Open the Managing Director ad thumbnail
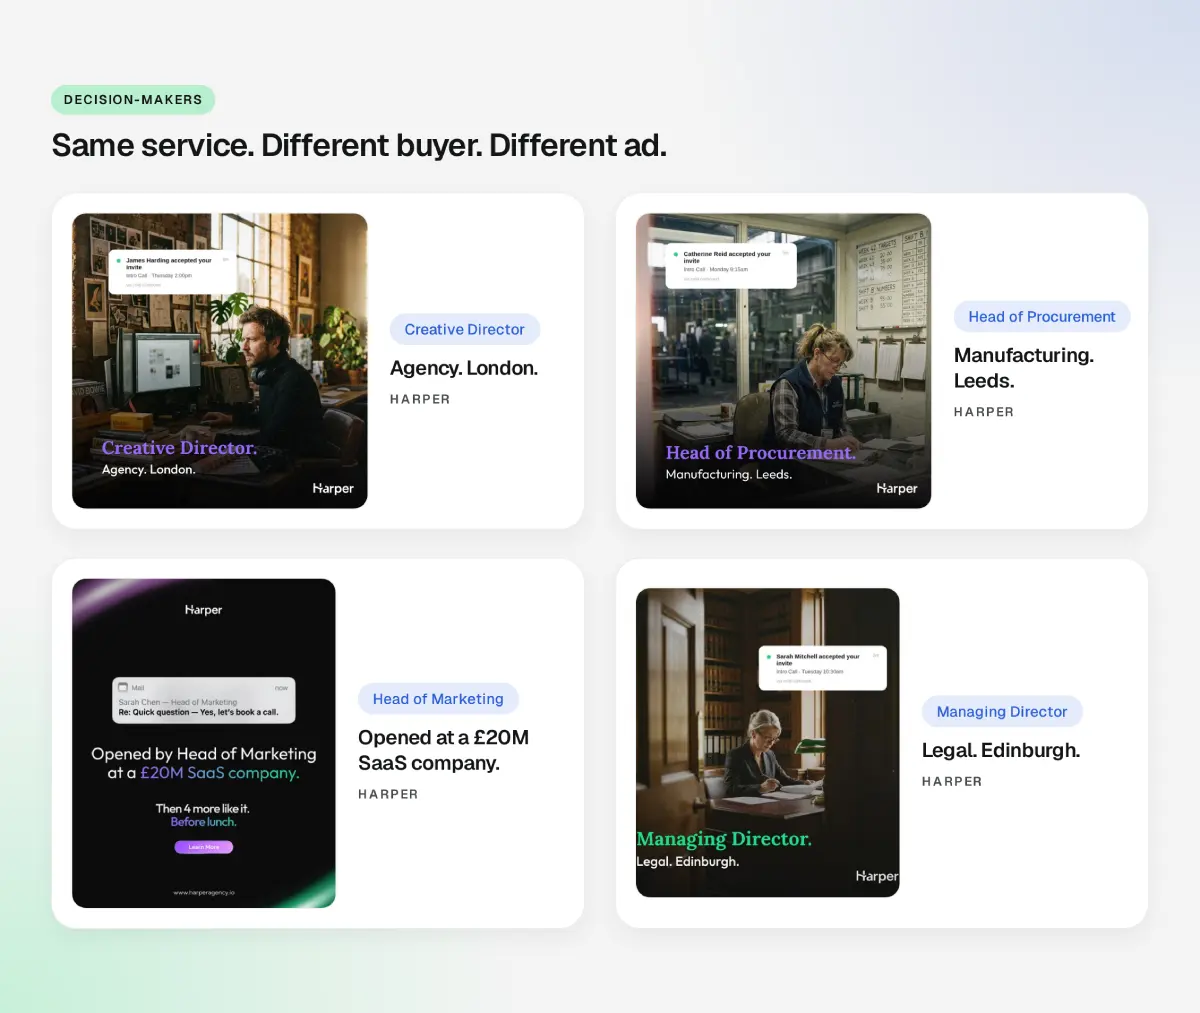The width and height of the screenshot is (1200, 1013). (768, 743)
